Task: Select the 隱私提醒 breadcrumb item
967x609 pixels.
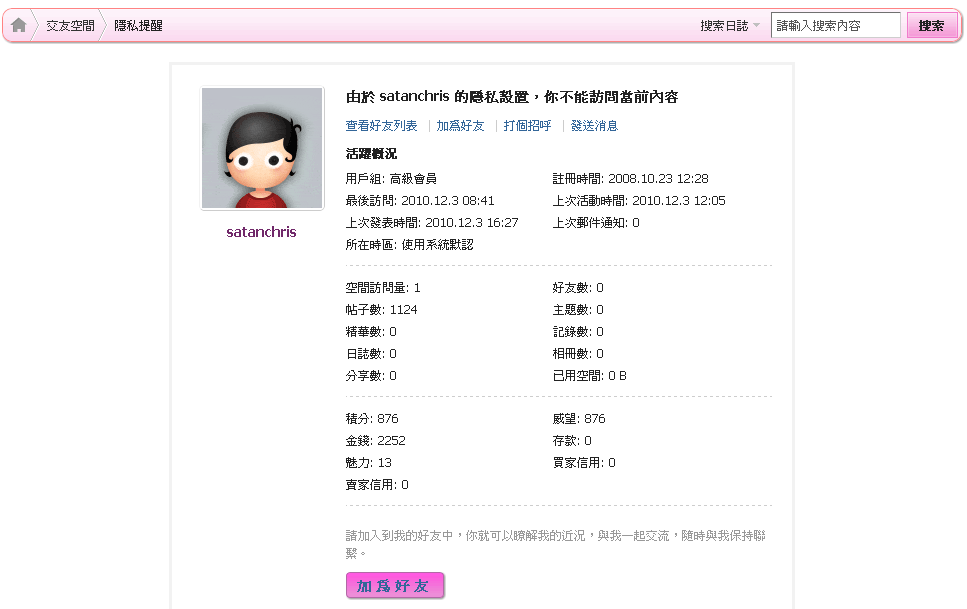Action: (138, 26)
